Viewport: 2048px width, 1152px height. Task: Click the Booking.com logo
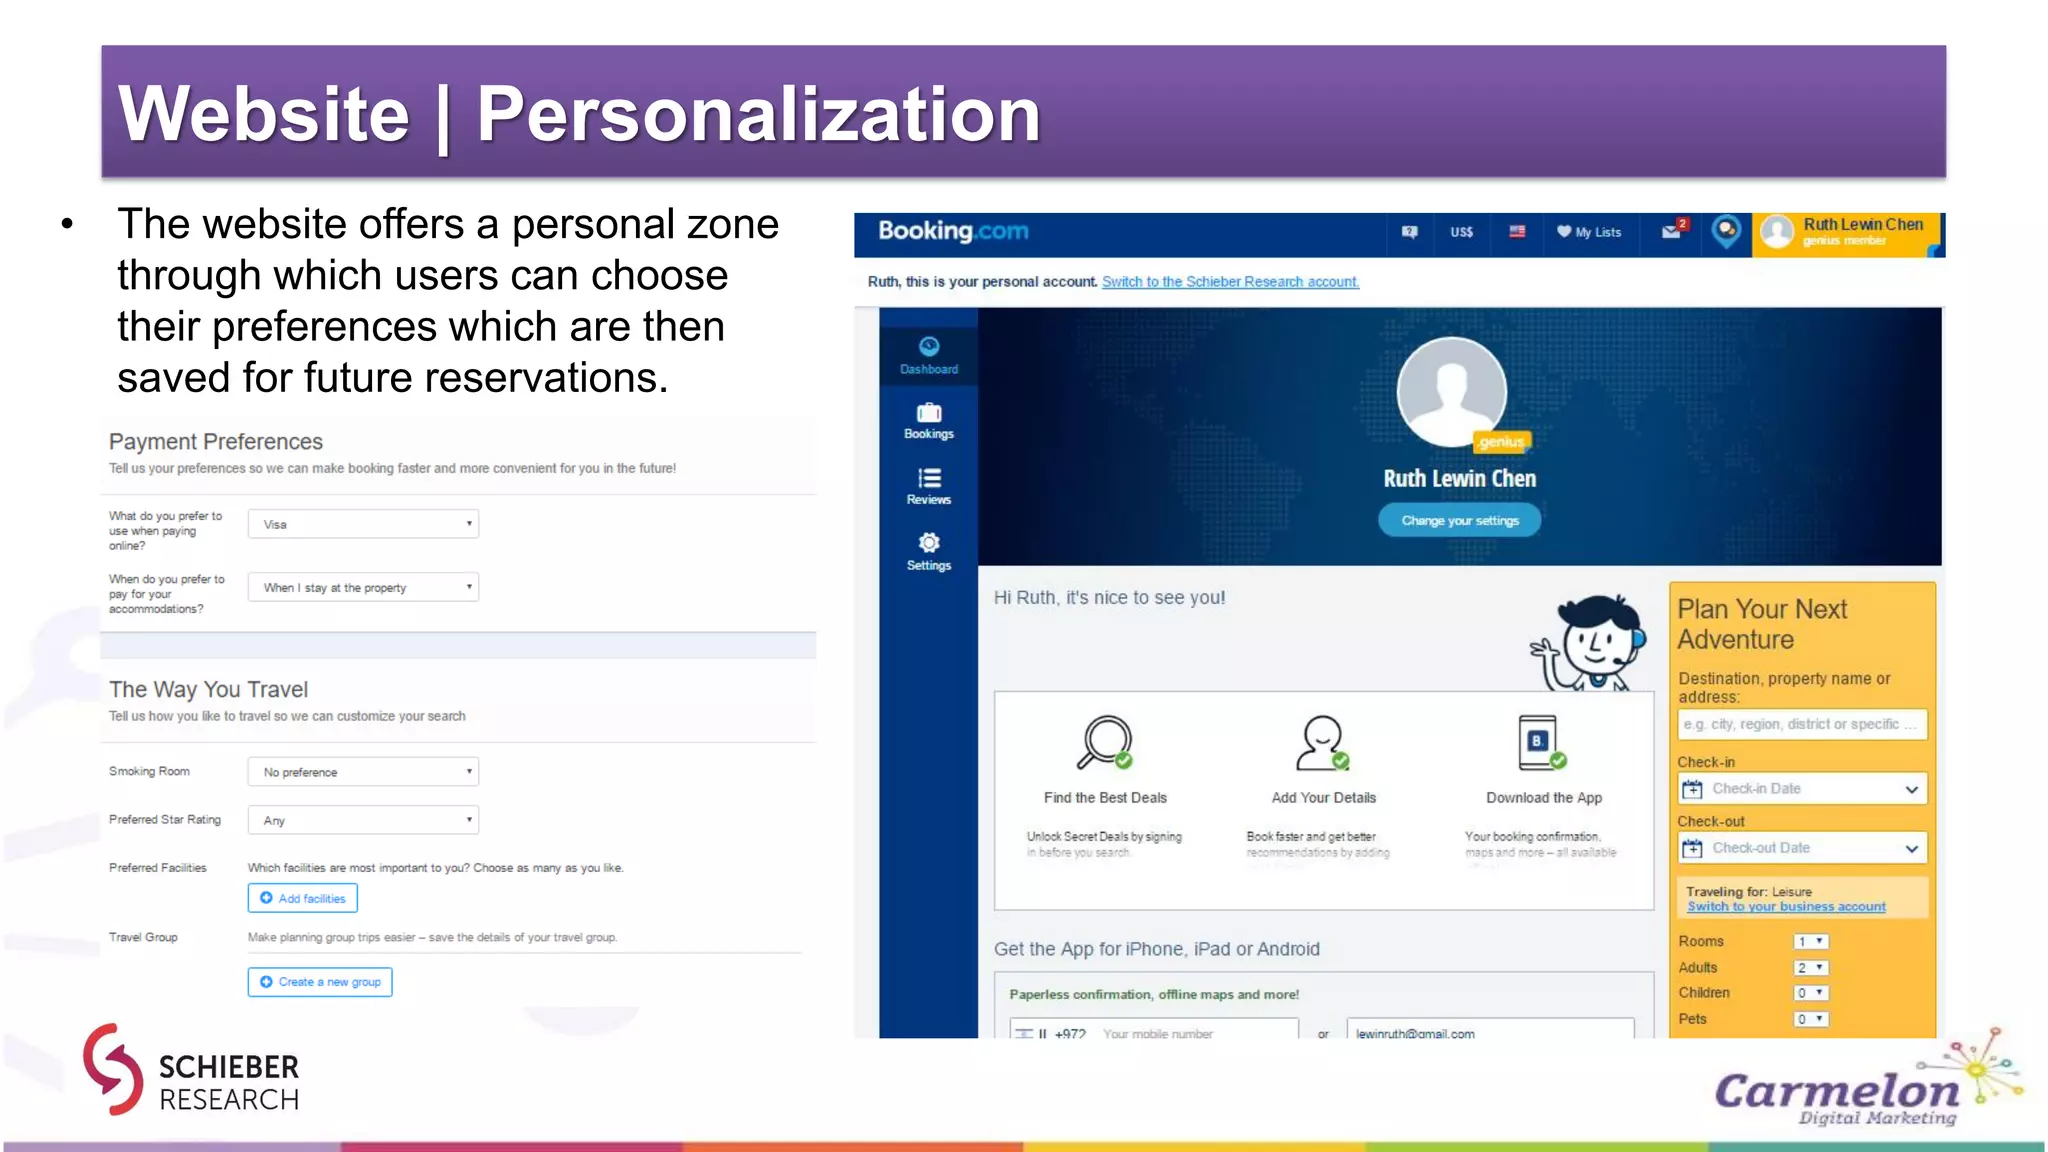(x=953, y=231)
